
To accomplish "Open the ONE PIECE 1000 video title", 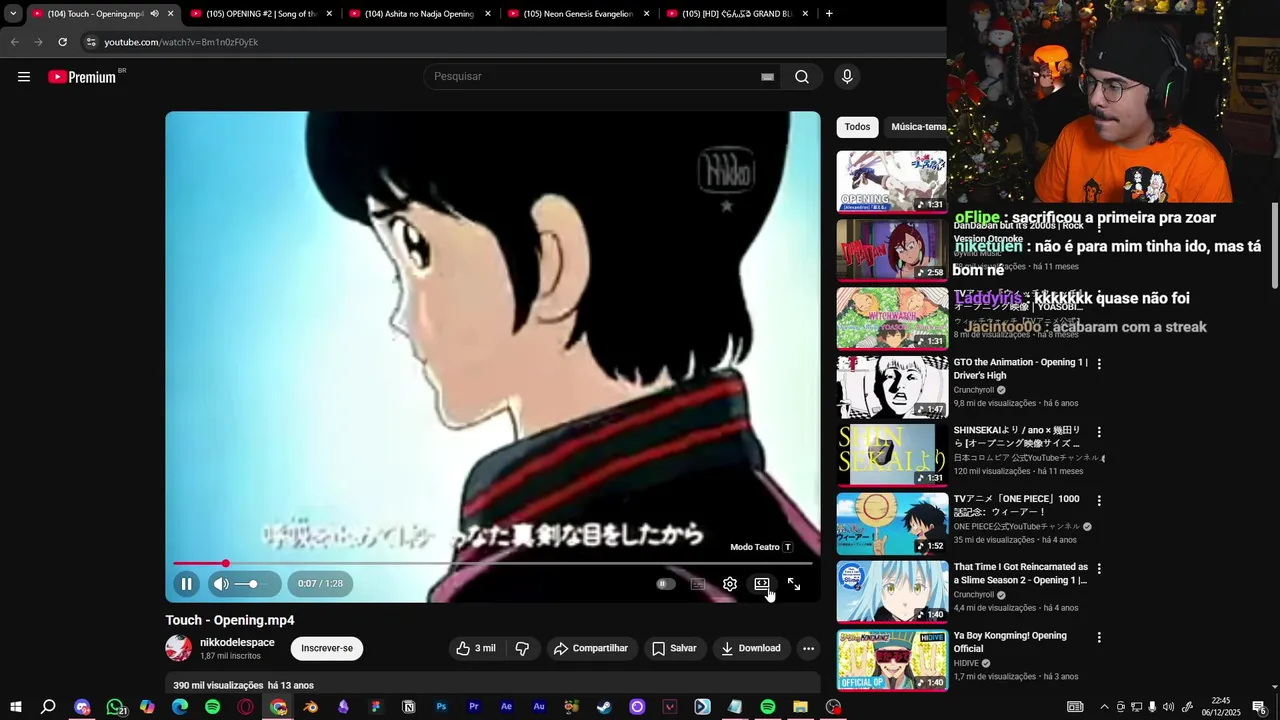I will click(1016, 505).
